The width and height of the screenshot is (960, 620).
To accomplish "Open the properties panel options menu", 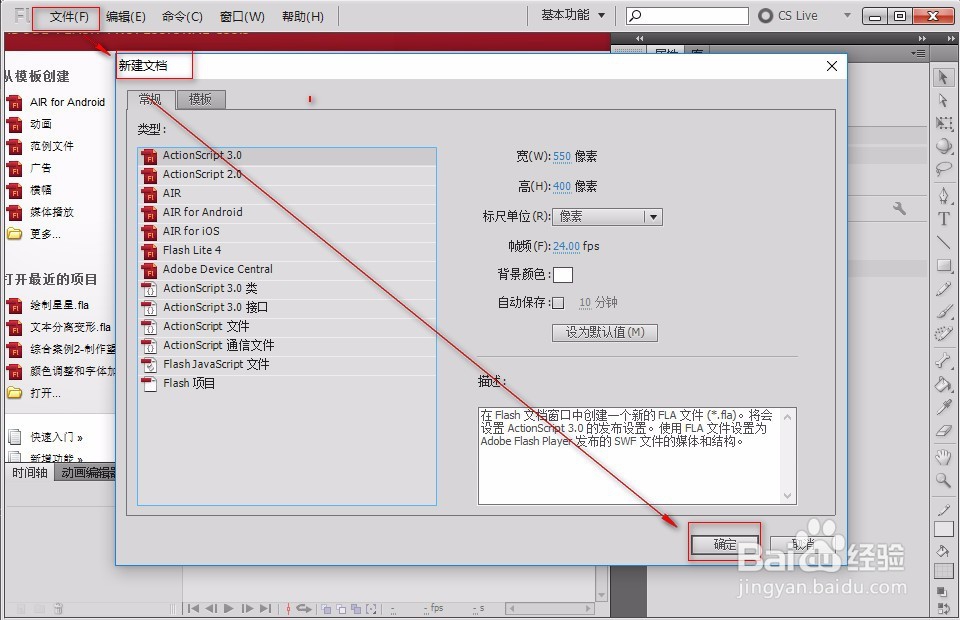I will pos(918,53).
